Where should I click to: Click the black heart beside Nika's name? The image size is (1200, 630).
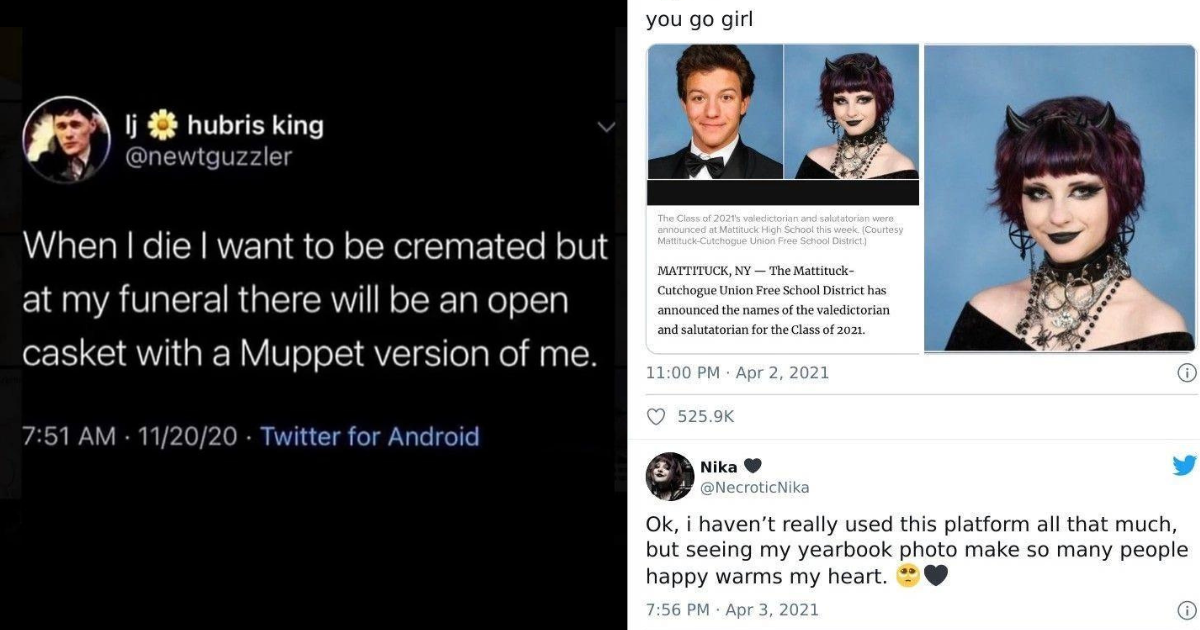[x=754, y=467]
